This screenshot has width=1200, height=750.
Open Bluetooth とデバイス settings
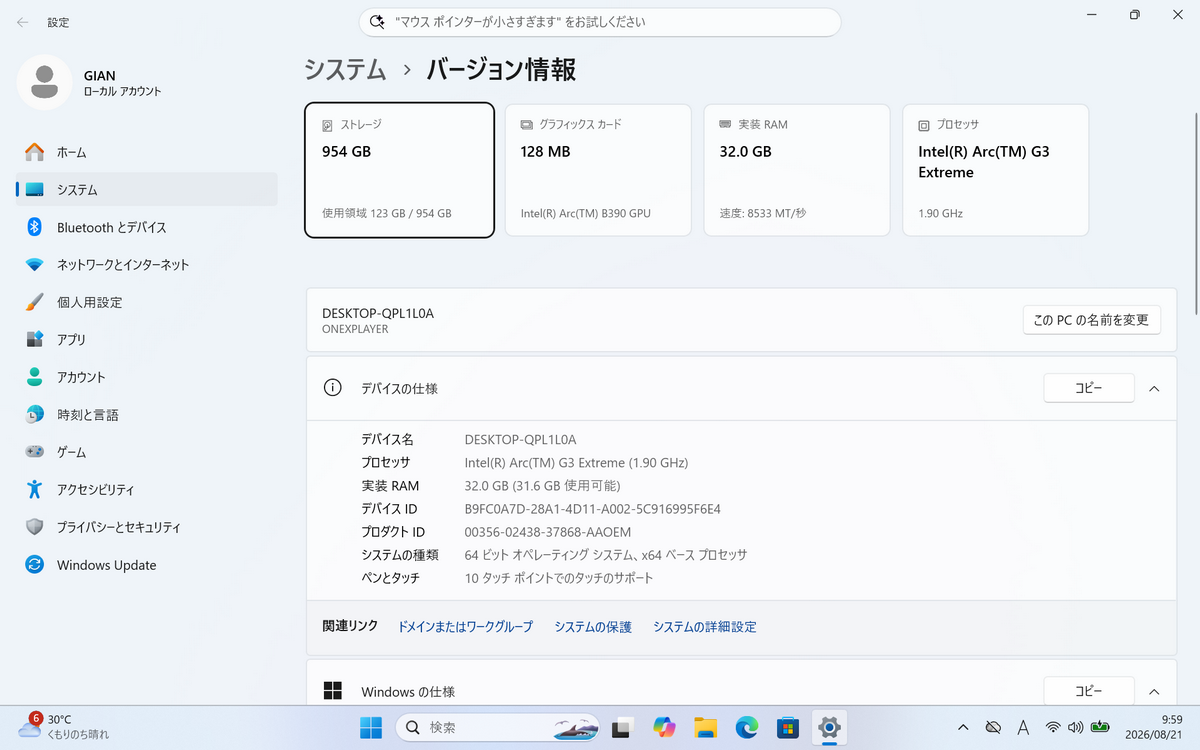pos(147,227)
